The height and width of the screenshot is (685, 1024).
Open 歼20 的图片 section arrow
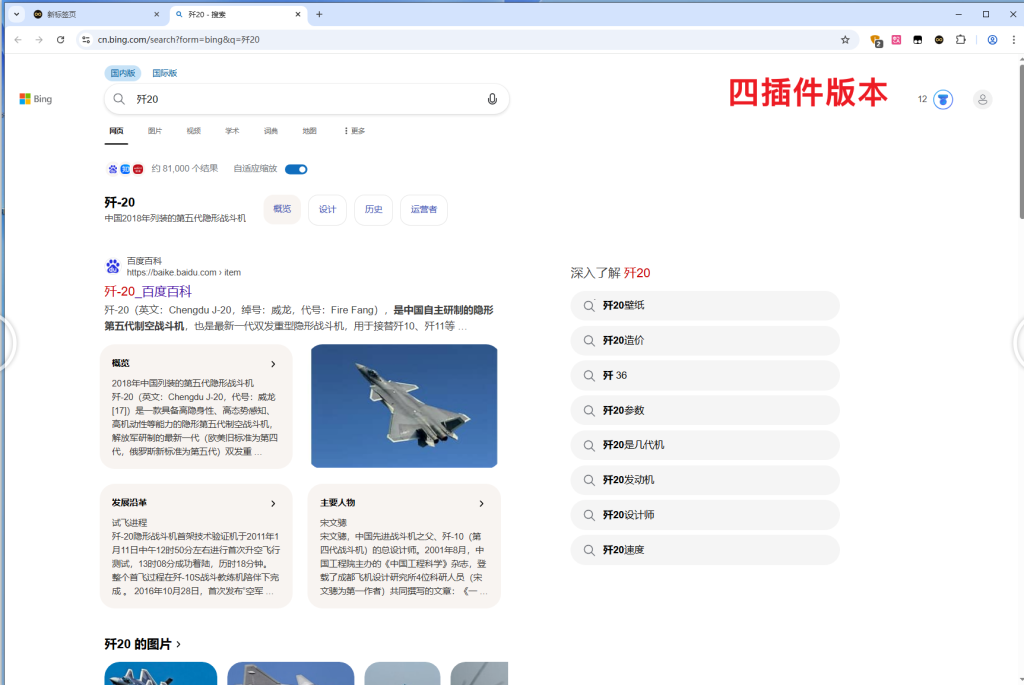pyautogui.click(x=178, y=645)
